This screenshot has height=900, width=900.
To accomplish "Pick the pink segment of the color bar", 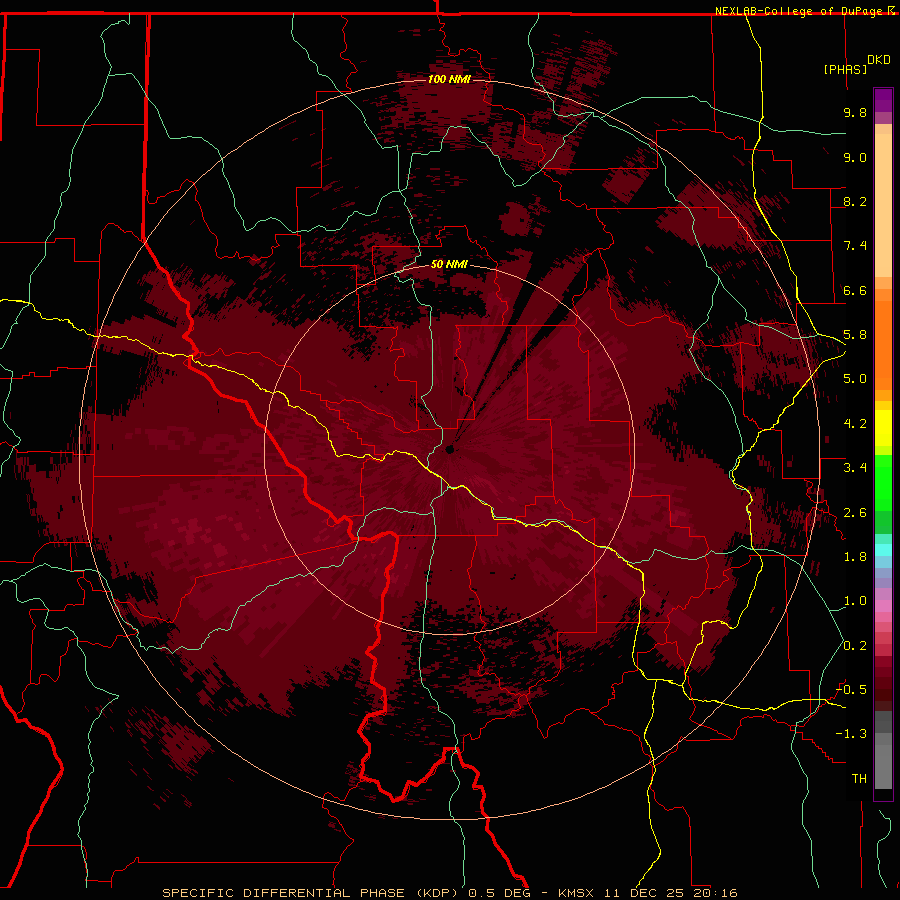I will pyautogui.click(x=883, y=606).
